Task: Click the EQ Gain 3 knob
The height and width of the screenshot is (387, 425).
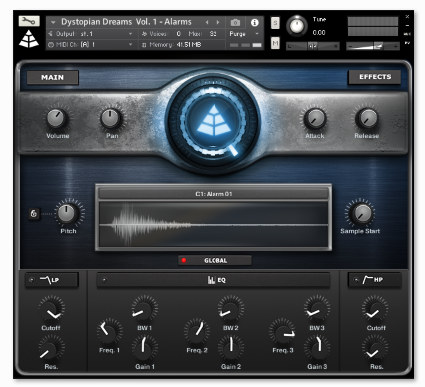Action: tap(317, 348)
